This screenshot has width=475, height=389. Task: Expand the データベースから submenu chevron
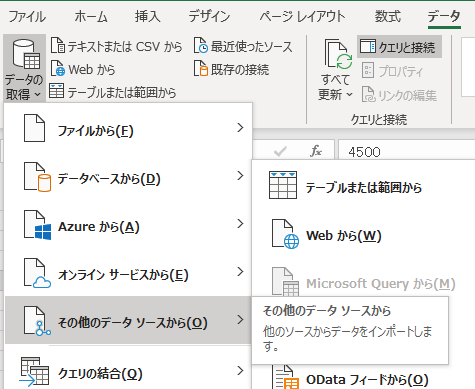click(240, 175)
